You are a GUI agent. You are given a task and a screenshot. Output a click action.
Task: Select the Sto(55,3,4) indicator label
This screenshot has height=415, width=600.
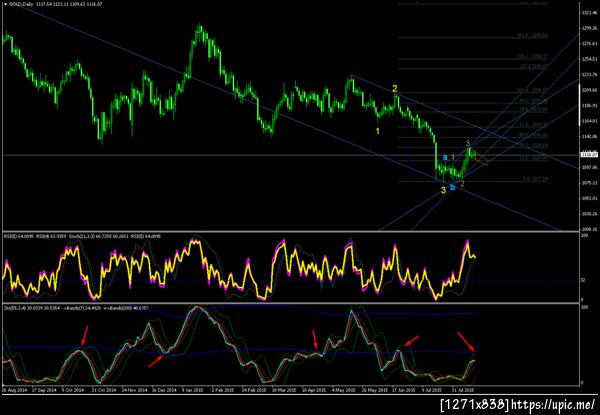point(13,308)
